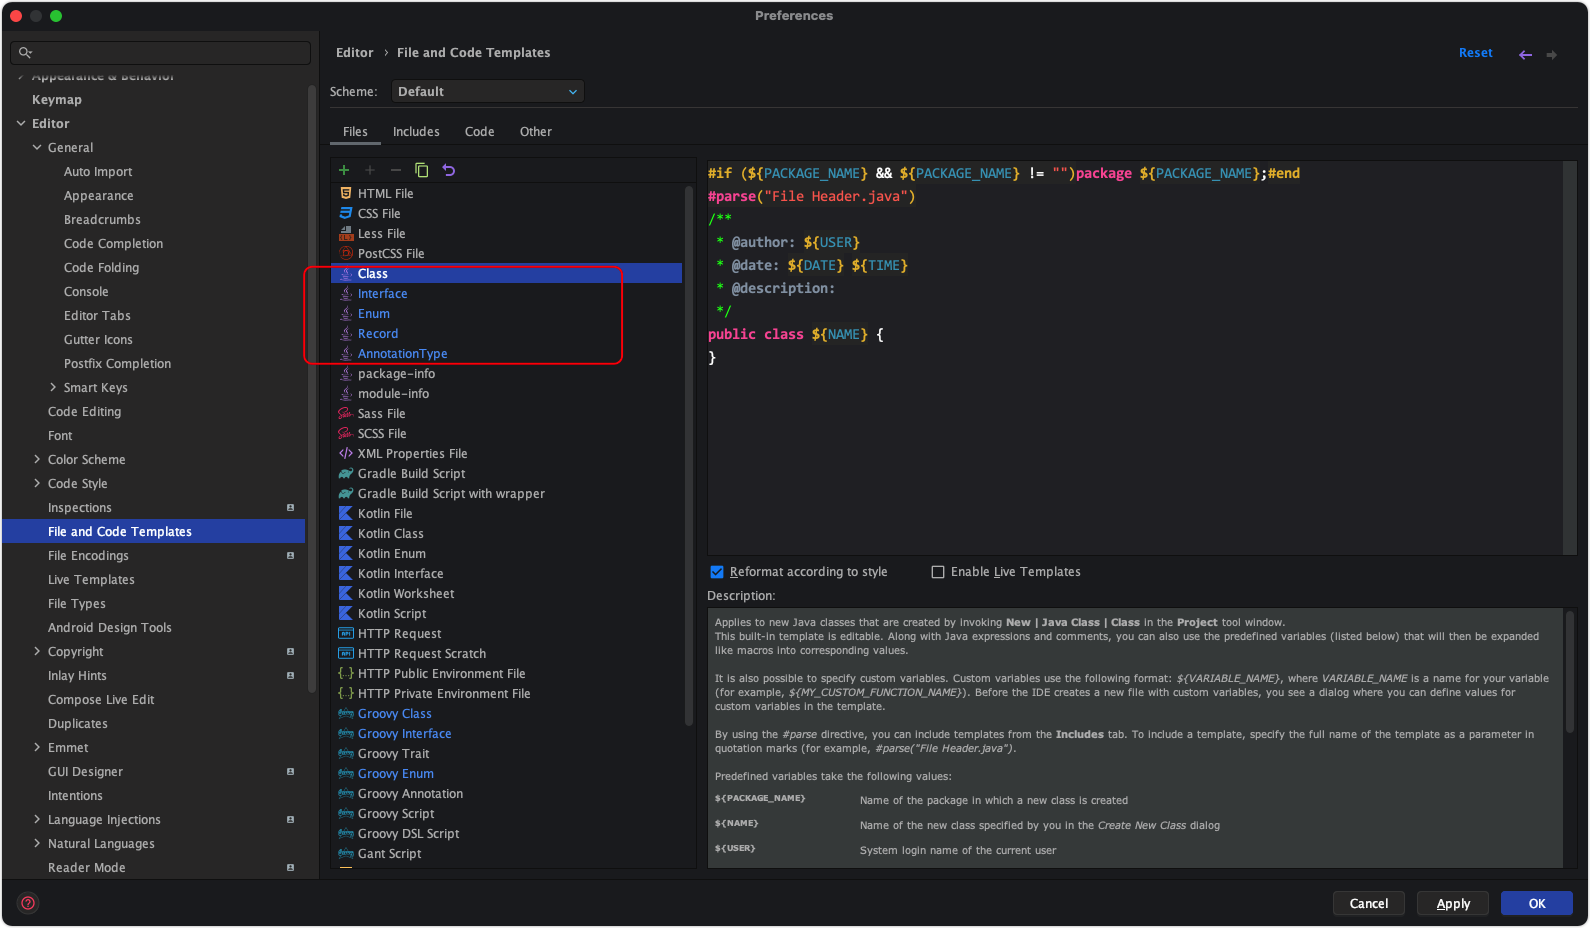Collapse the General tree node
This screenshot has width=1590, height=928.
point(37,148)
